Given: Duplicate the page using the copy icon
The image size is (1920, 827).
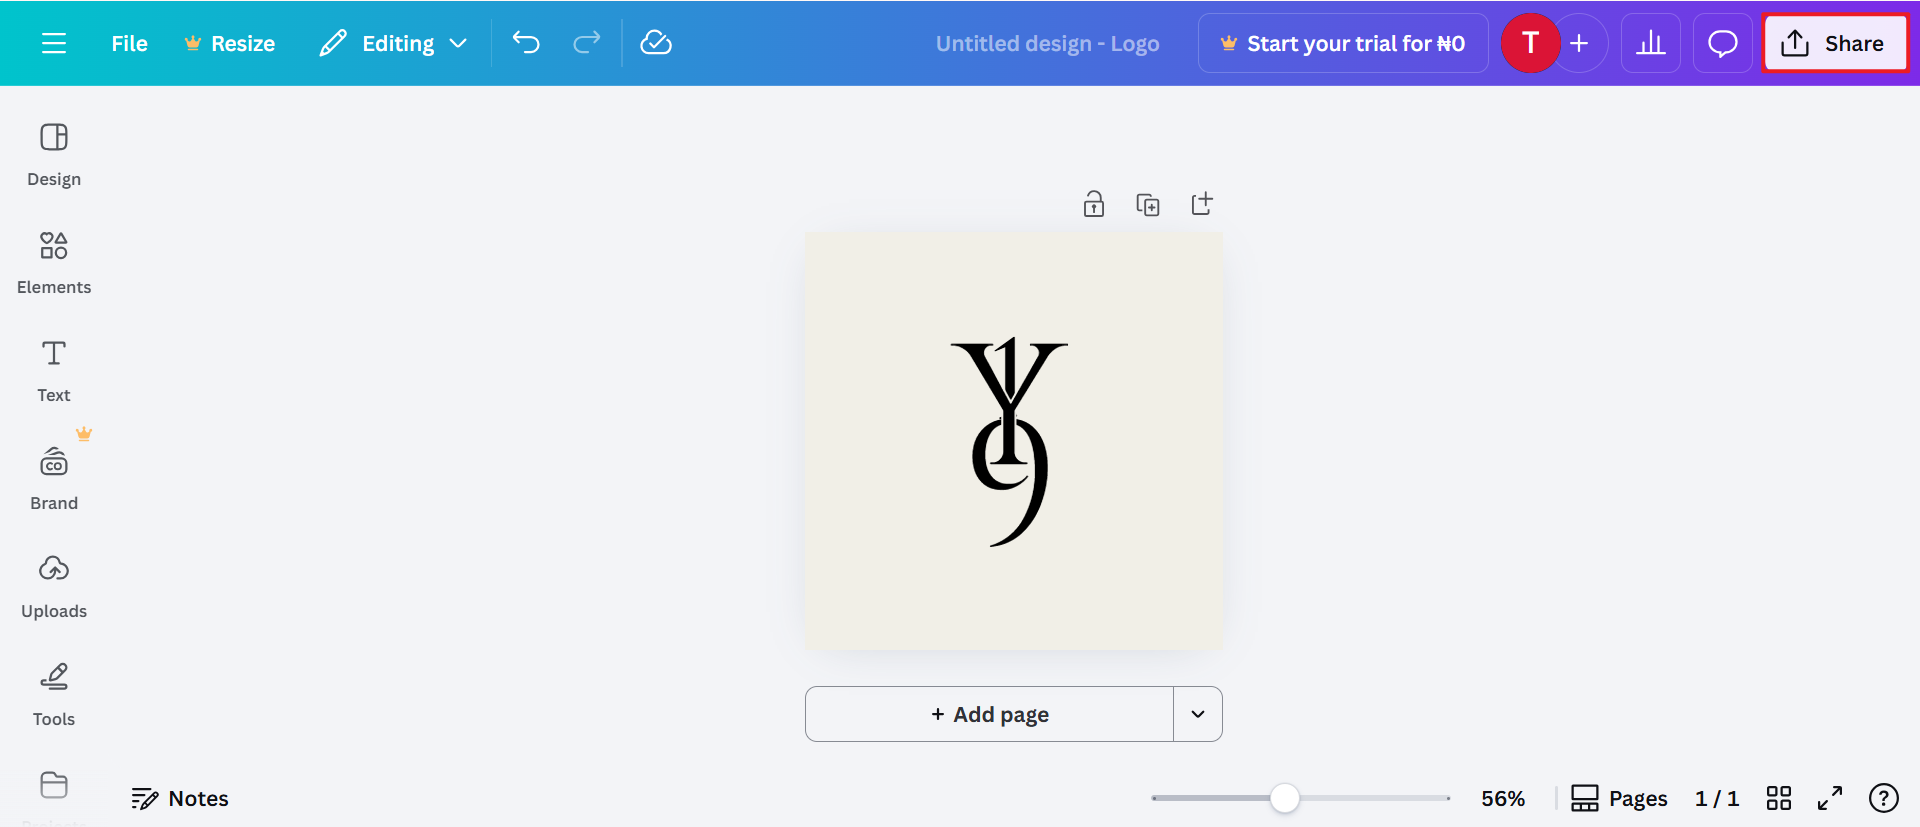Looking at the screenshot, I should [1148, 205].
